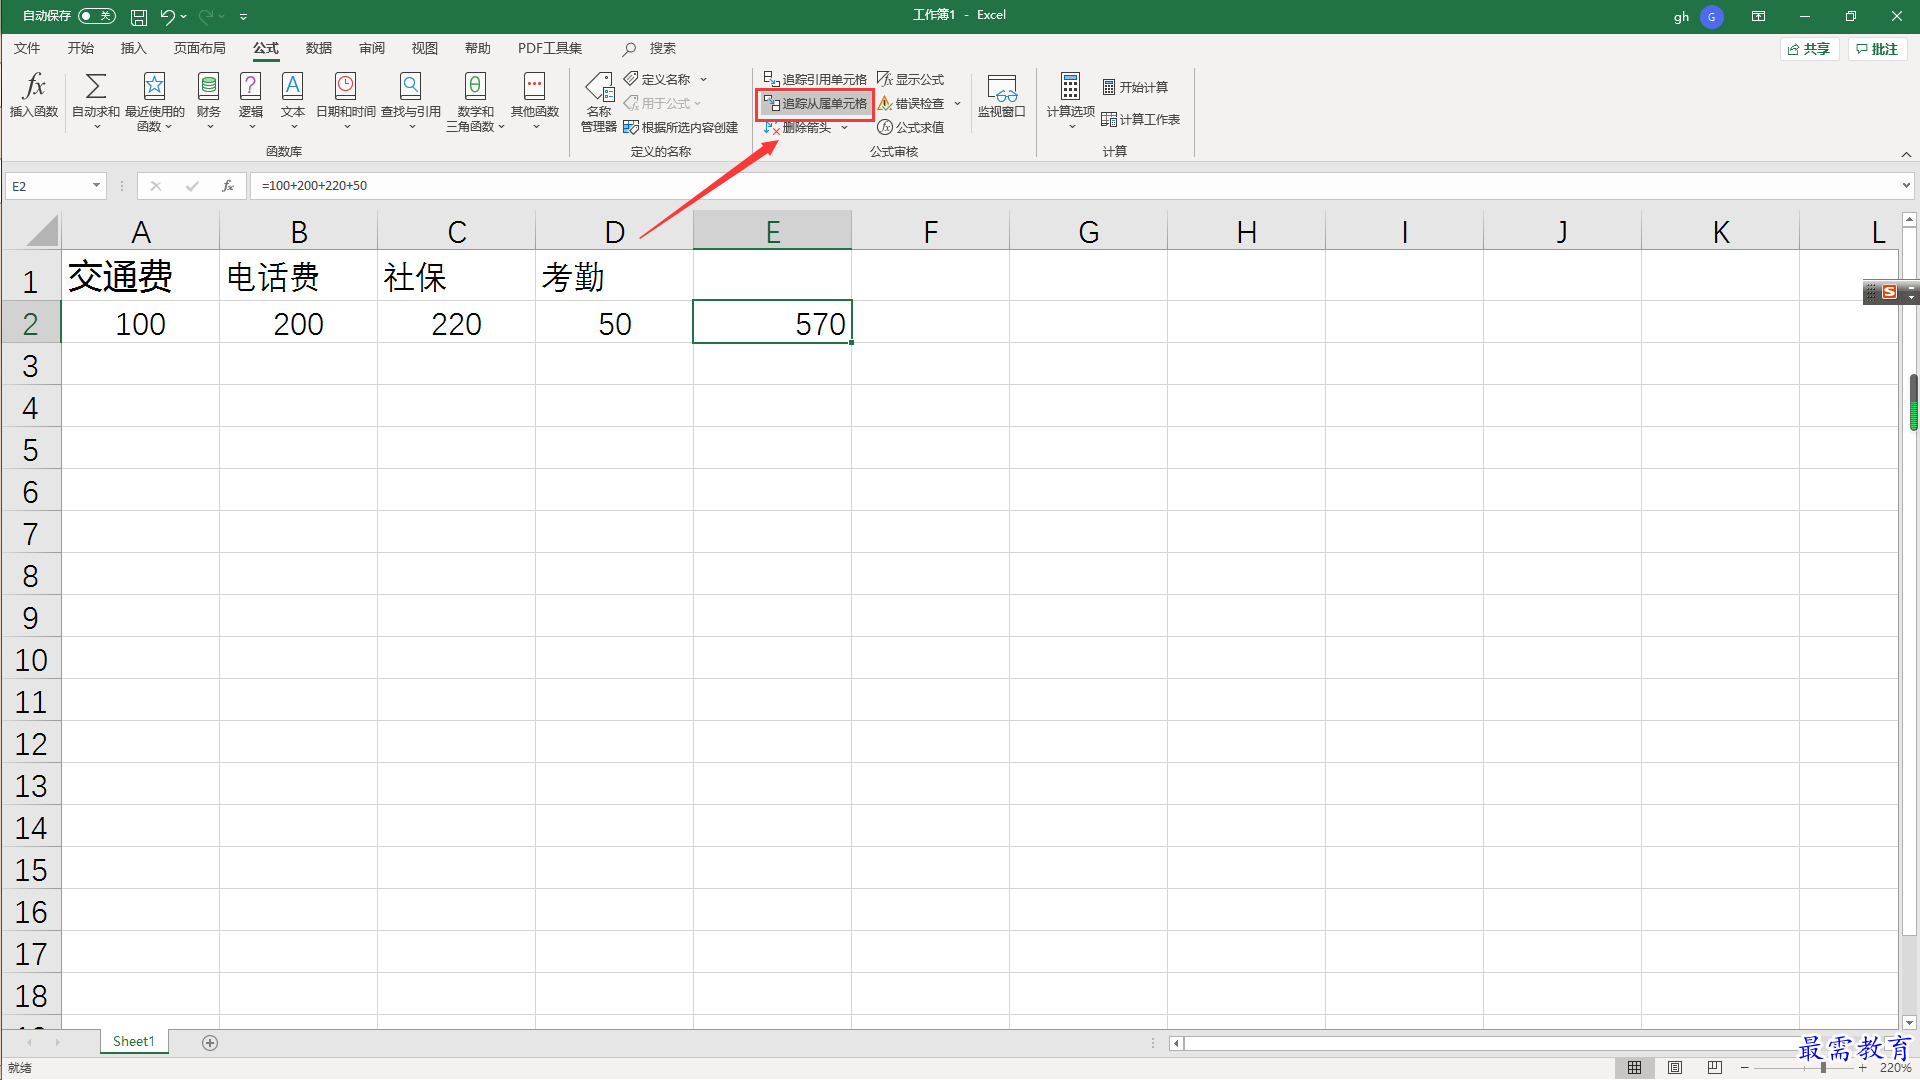
Task: Click the formula bar input
Action: pos(1074,185)
